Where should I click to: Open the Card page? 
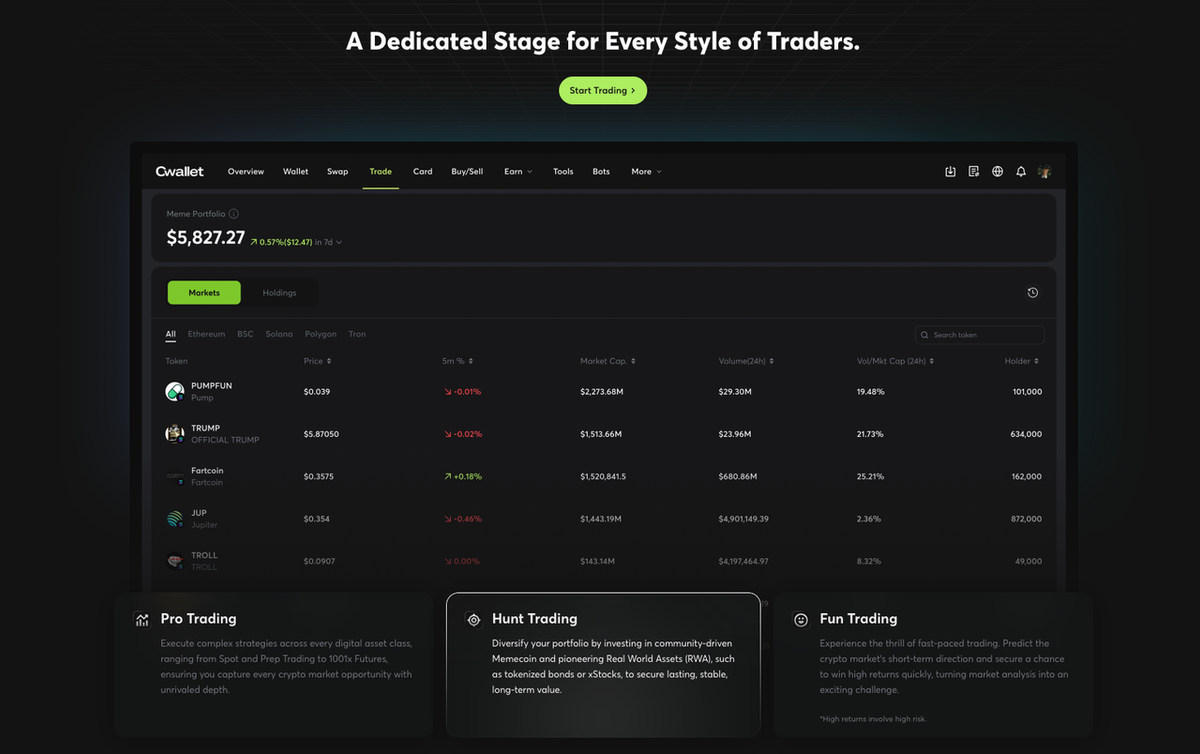[x=423, y=172]
